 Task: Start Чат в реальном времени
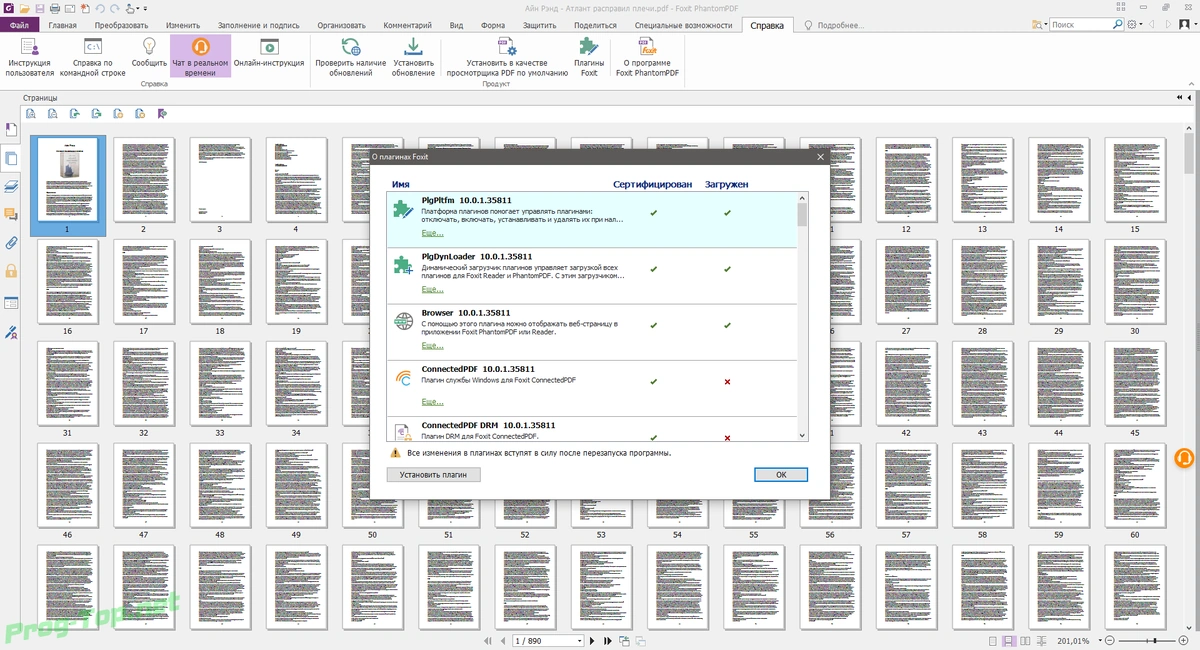pos(200,56)
